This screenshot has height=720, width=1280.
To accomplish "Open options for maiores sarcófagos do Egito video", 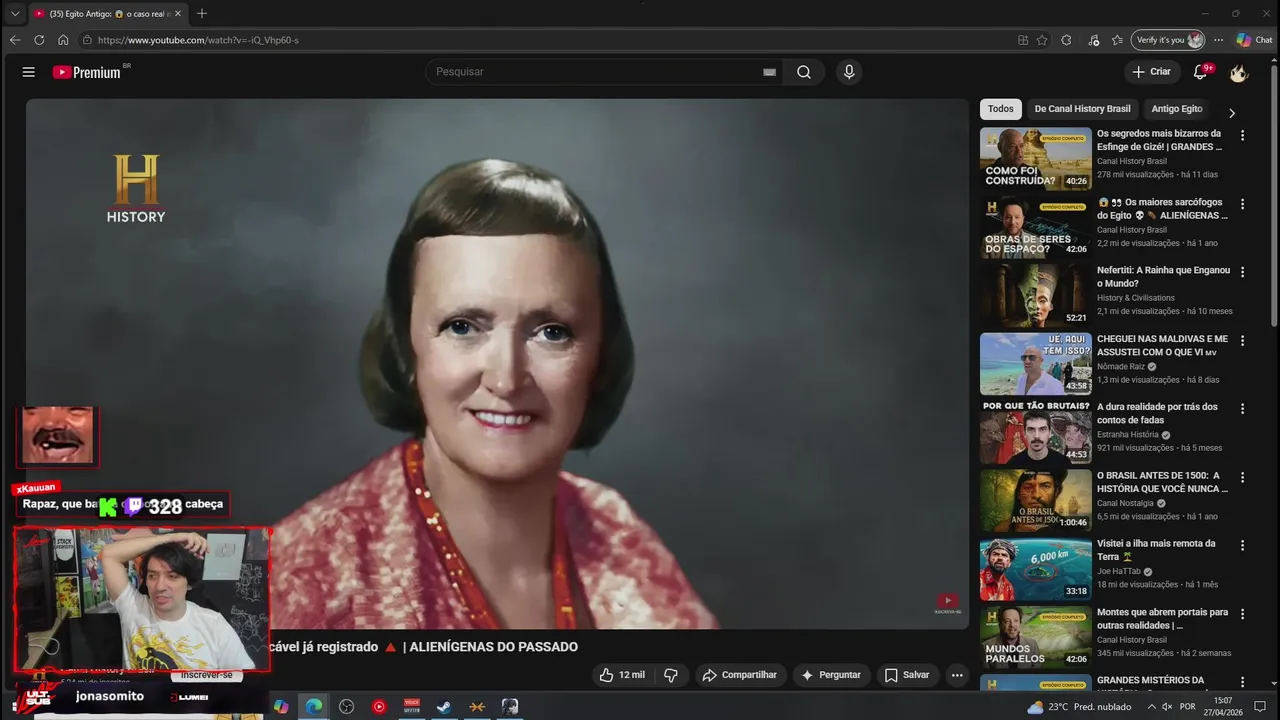I will [x=1243, y=204].
